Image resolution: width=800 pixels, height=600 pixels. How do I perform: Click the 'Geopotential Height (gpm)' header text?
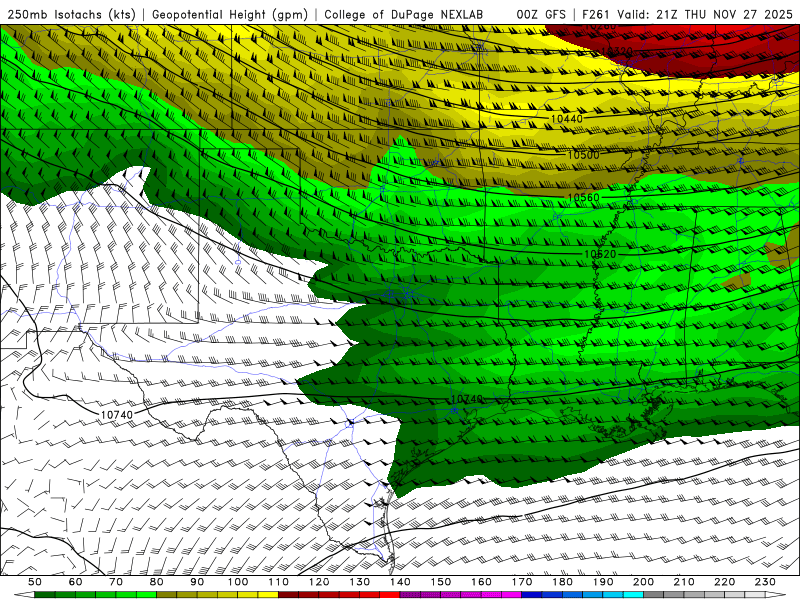[230, 14]
